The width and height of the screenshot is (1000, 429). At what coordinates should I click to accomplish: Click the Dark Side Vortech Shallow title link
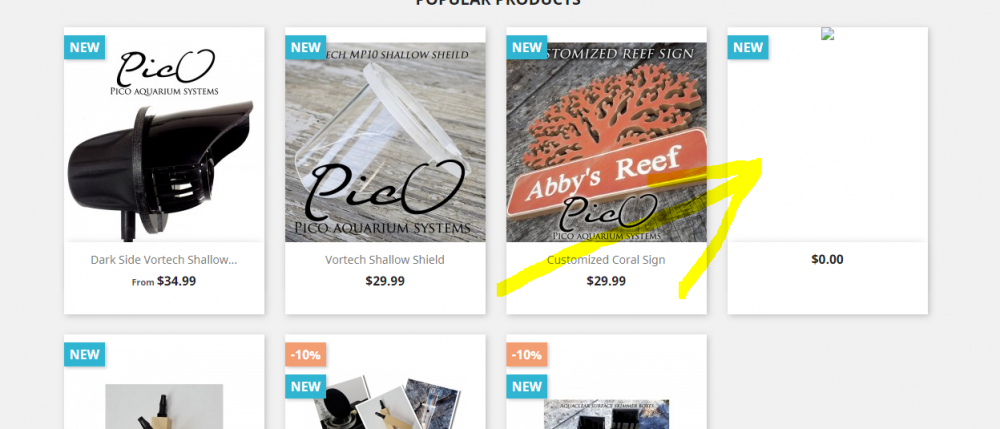[164, 260]
